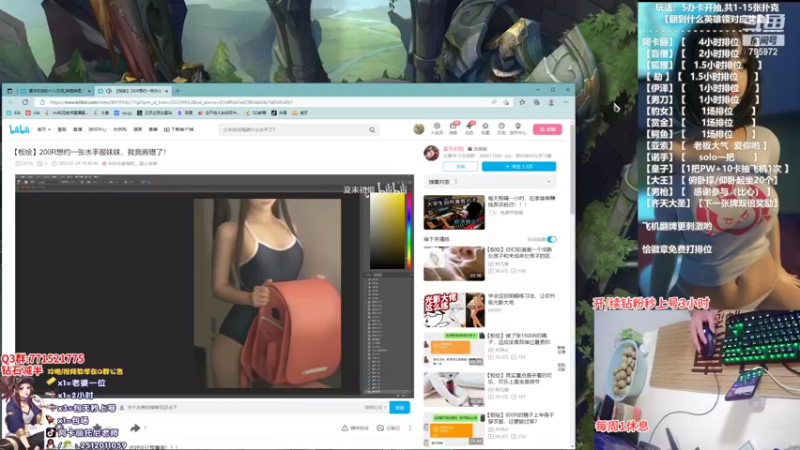Open the 历史 watch history icon
Screen dimensions: 800x450
click(501, 129)
